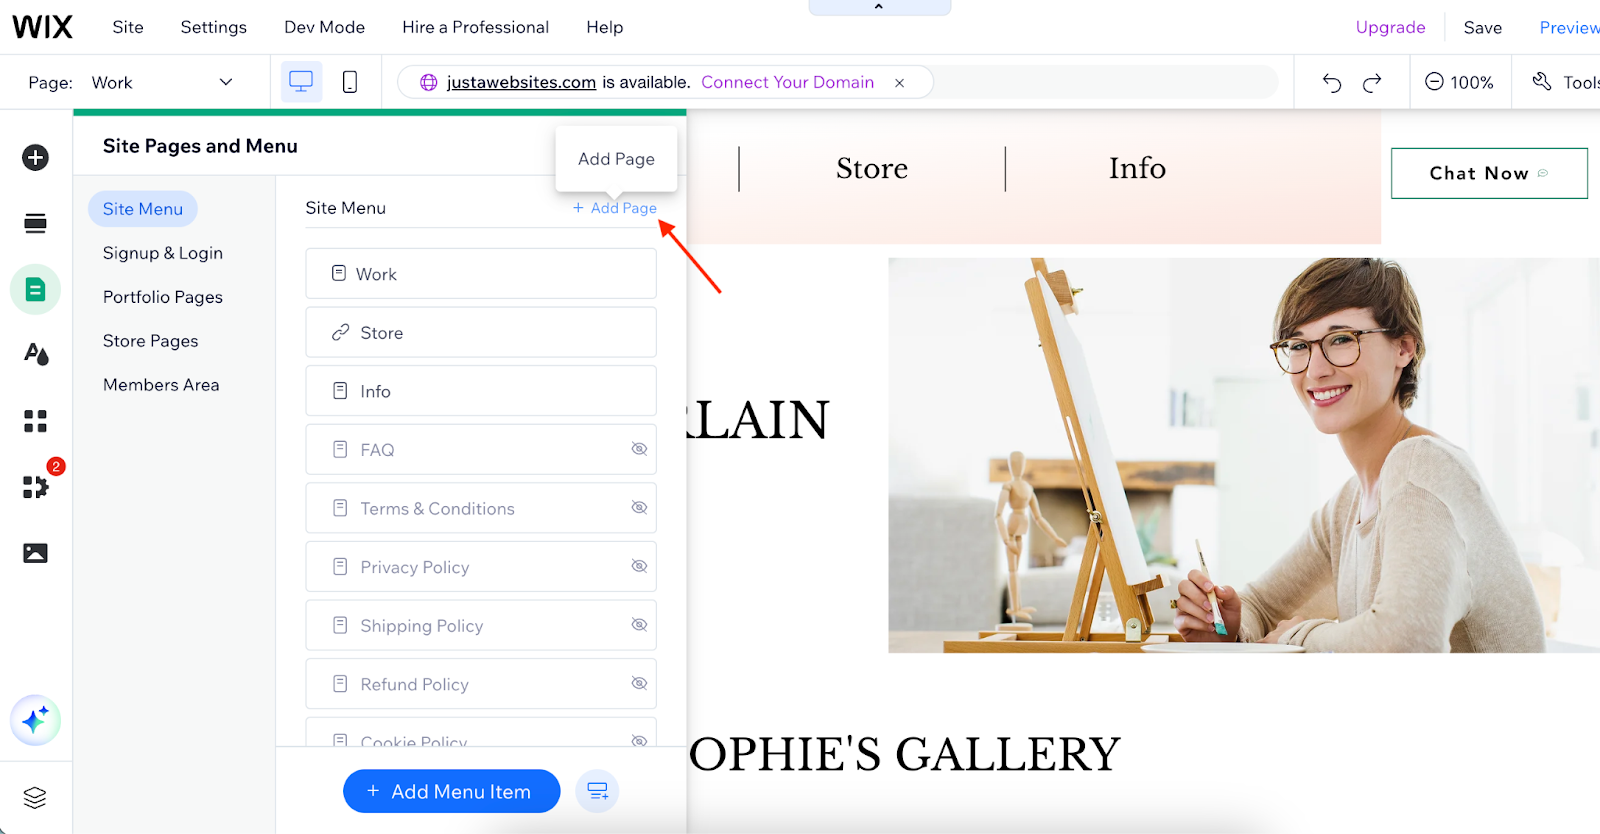The height and width of the screenshot is (834, 1600).
Task: Open the Site Design icon in the sidebar
Action: [36, 354]
